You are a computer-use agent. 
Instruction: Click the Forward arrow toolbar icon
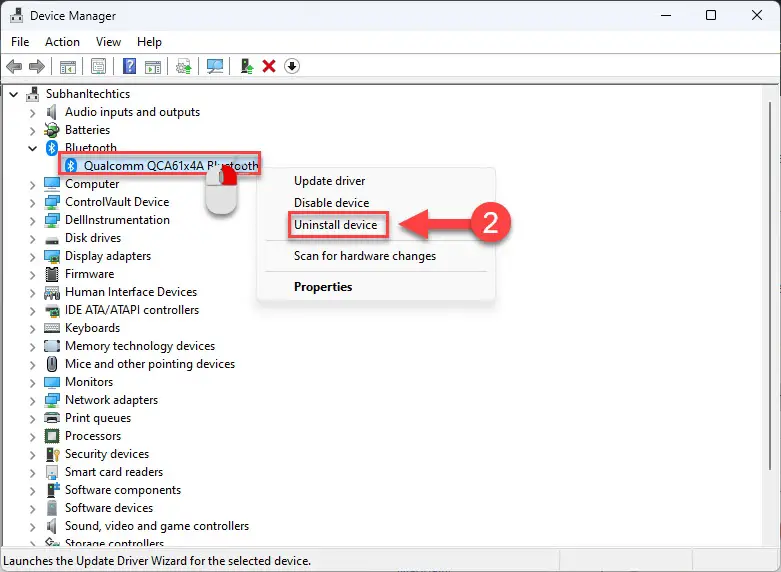[x=37, y=66]
